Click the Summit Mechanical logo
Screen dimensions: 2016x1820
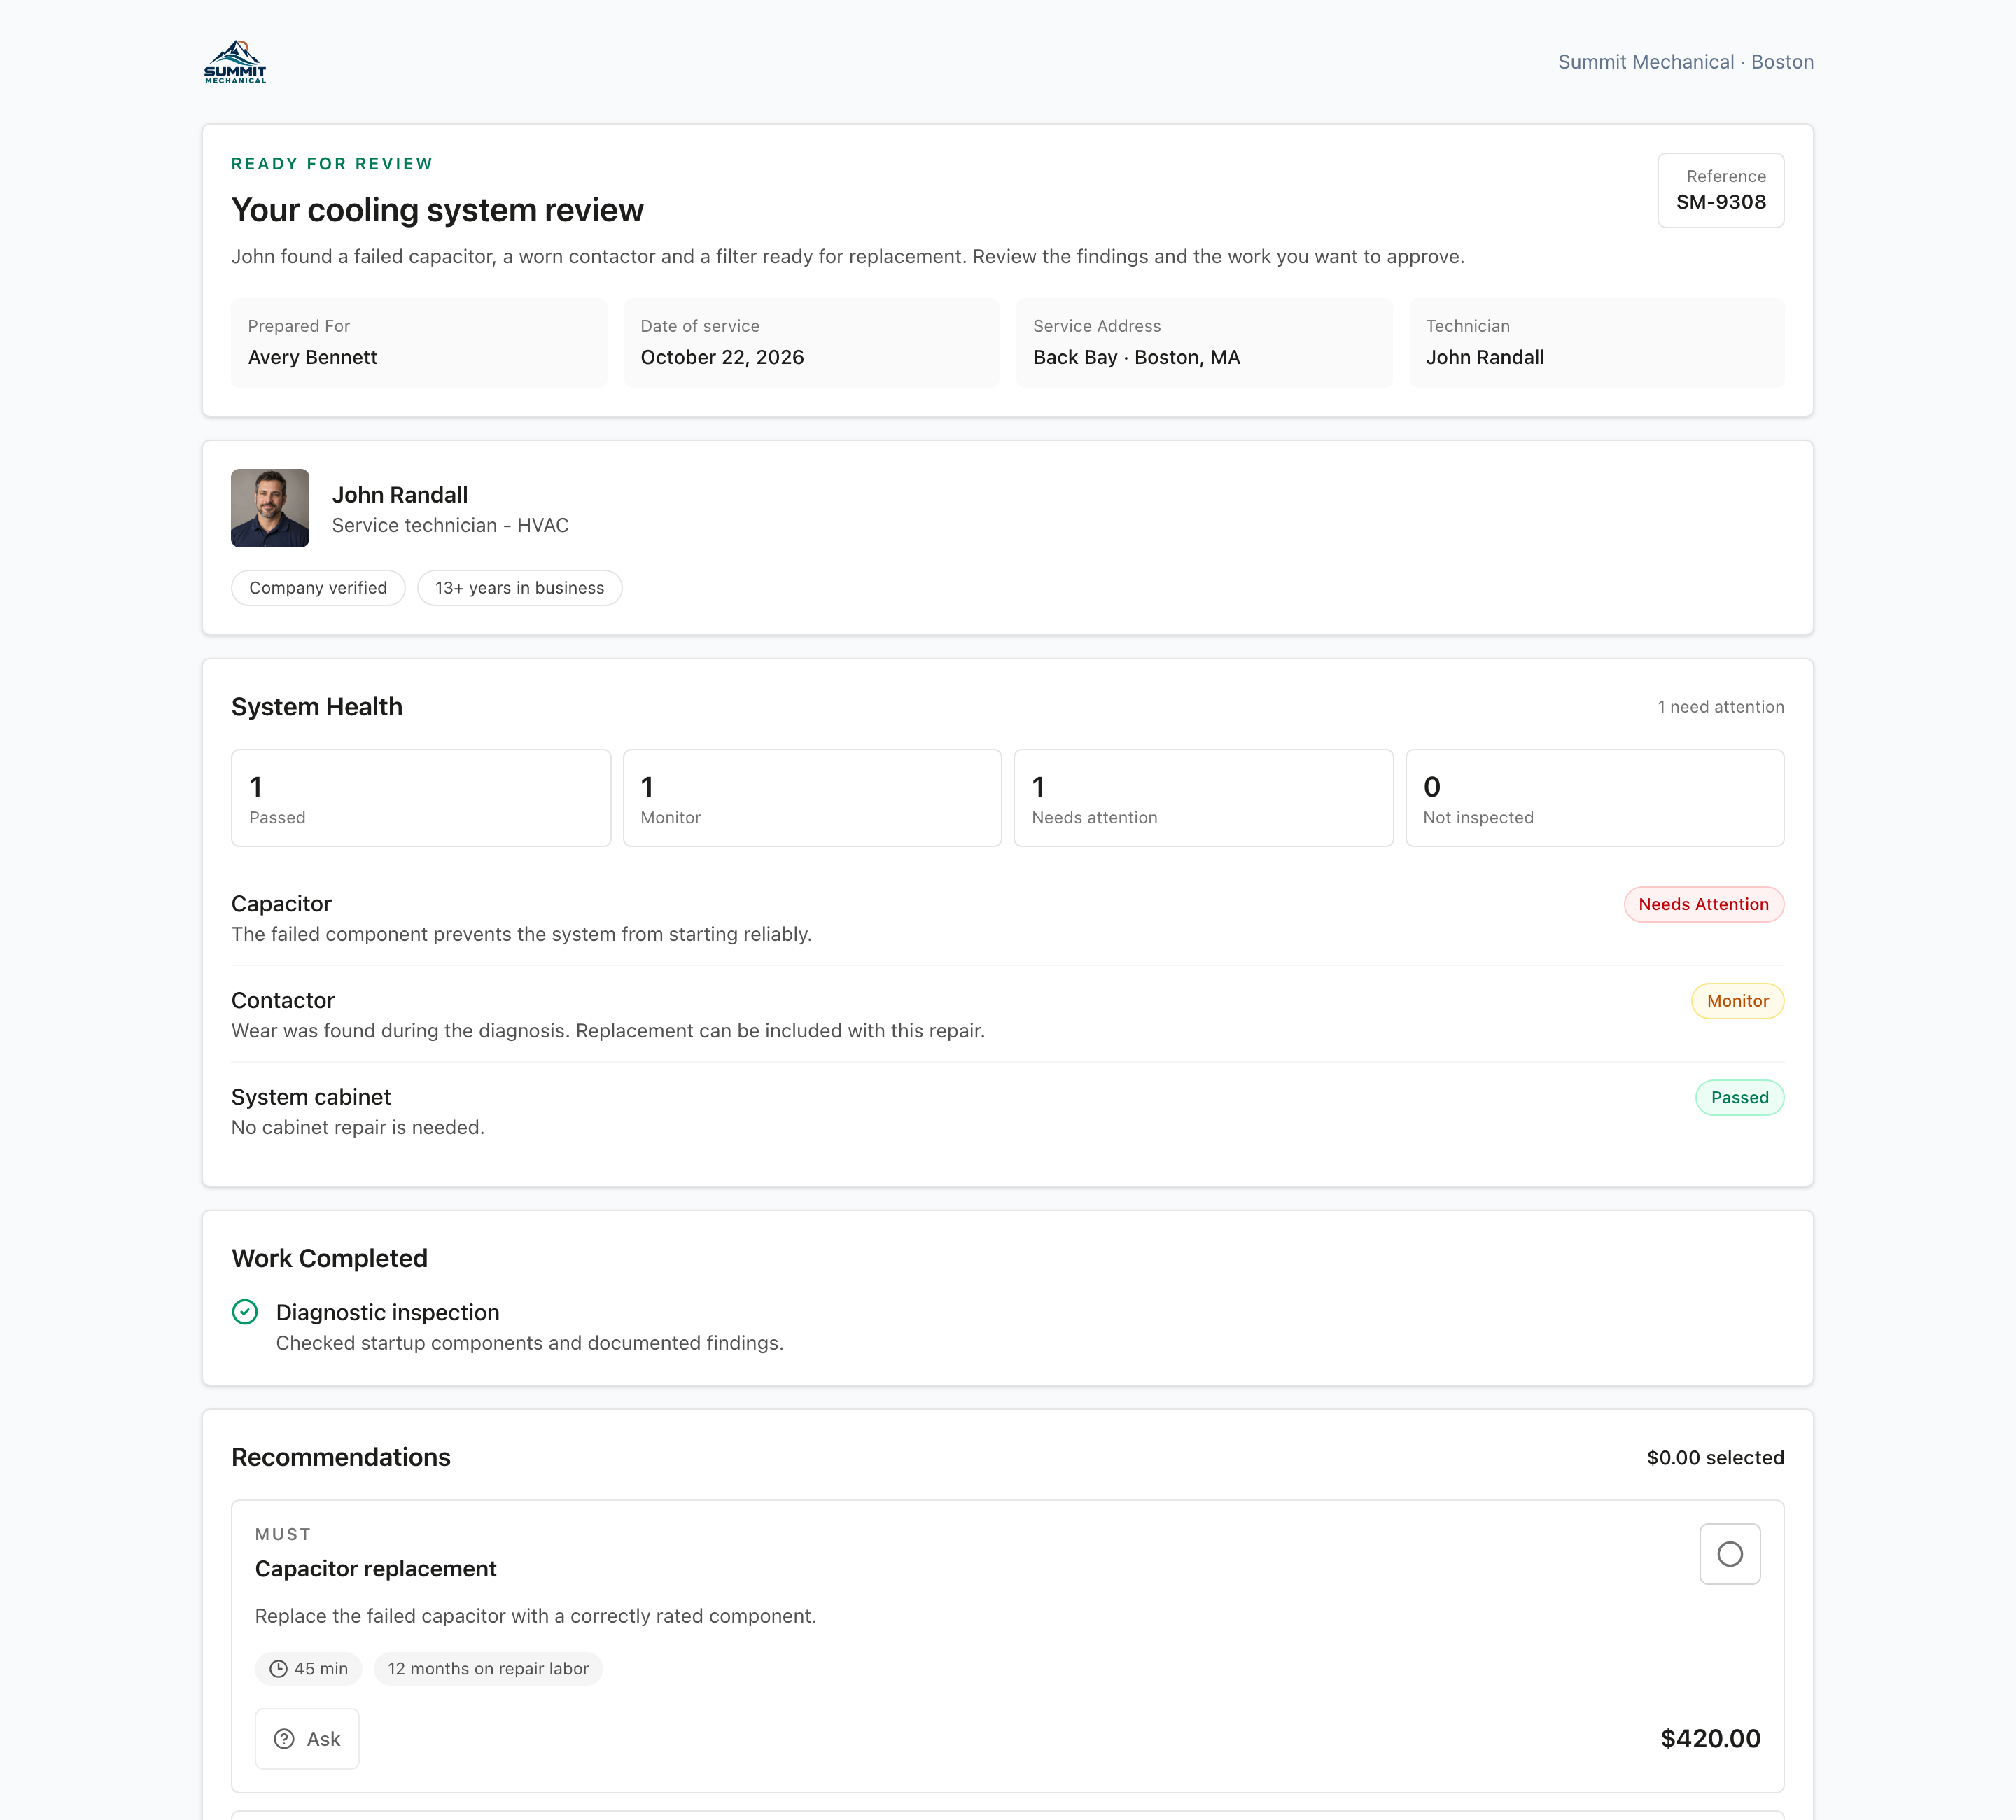pos(235,62)
